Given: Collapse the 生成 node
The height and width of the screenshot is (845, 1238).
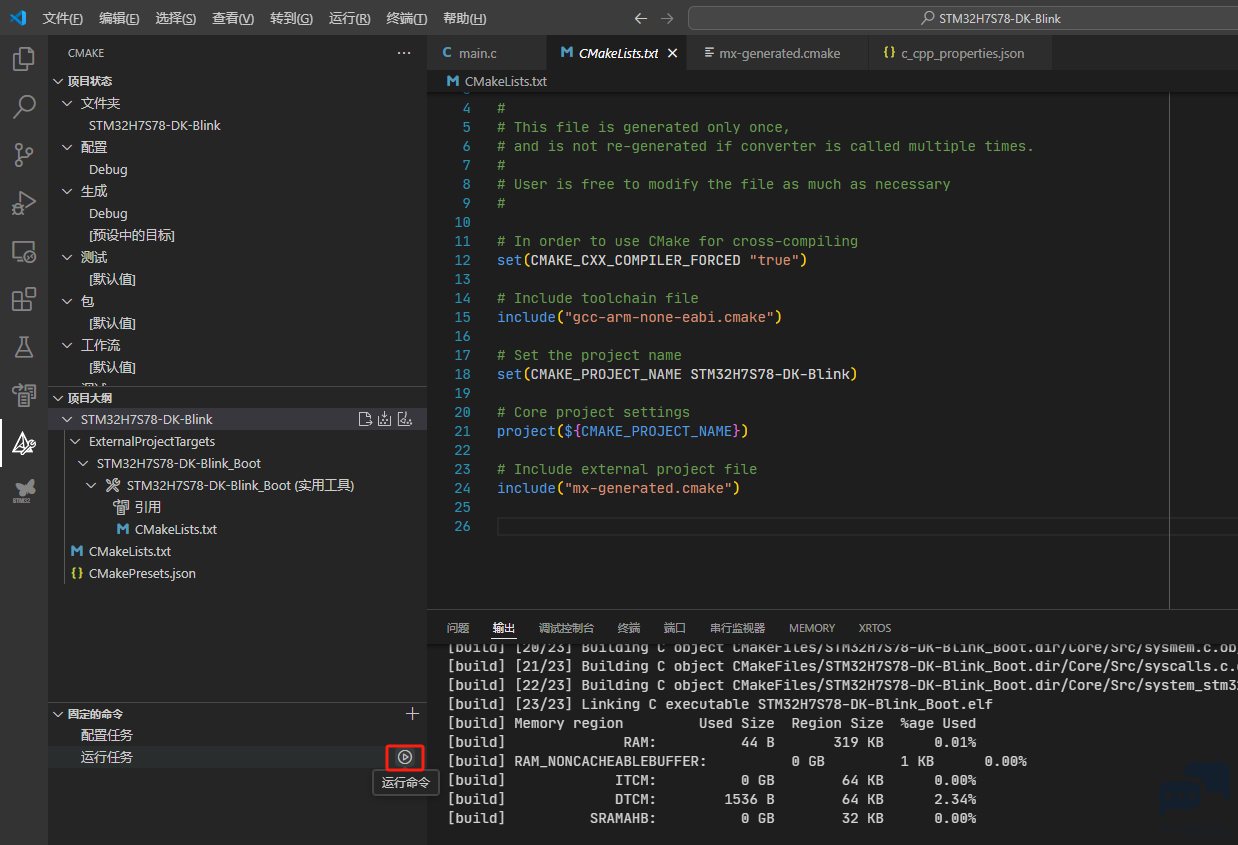Looking at the screenshot, I should (67, 191).
